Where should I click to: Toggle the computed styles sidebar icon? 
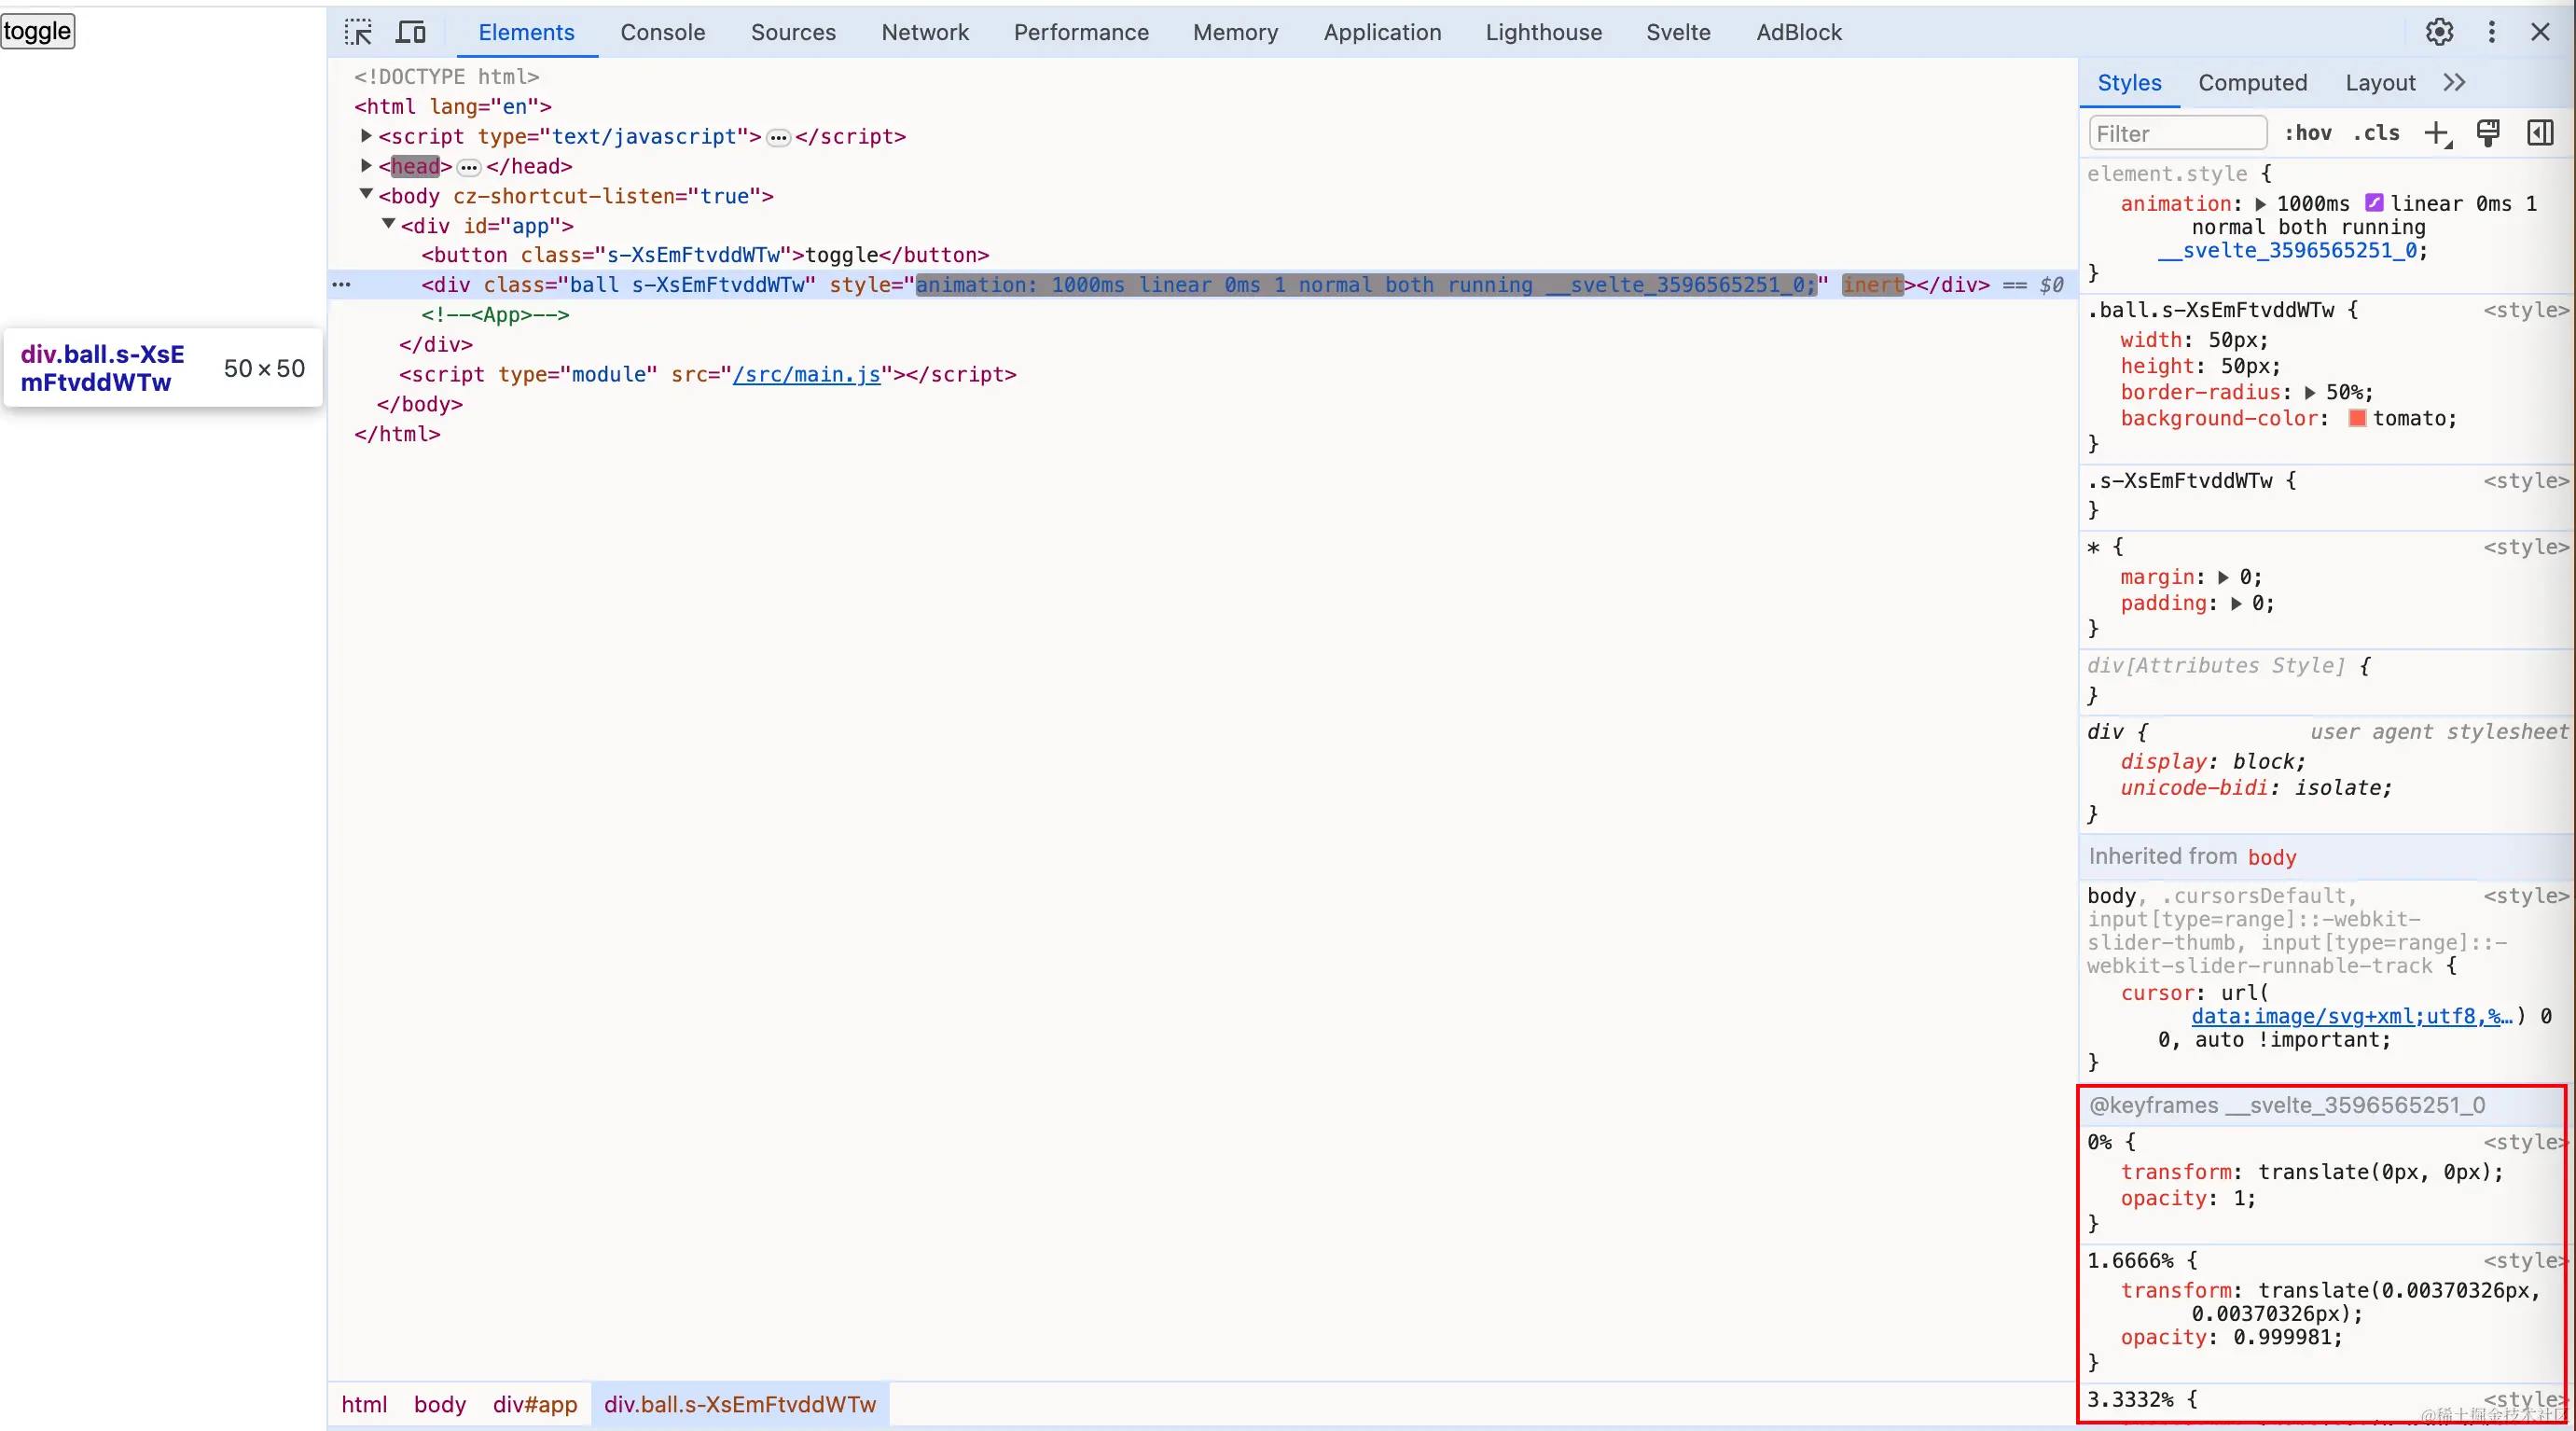2540,133
